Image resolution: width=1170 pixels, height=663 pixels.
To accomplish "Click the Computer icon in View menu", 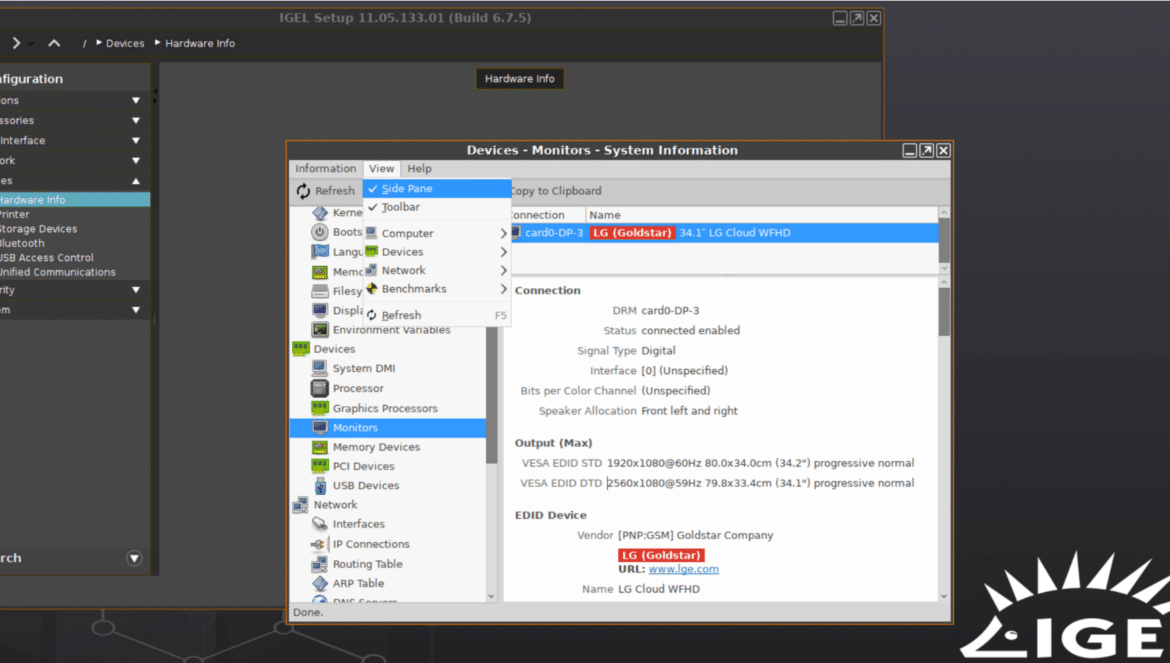I will 372,233.
